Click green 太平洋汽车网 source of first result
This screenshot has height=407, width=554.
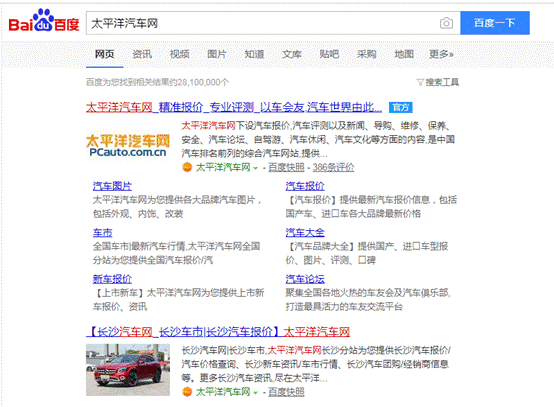223,167
